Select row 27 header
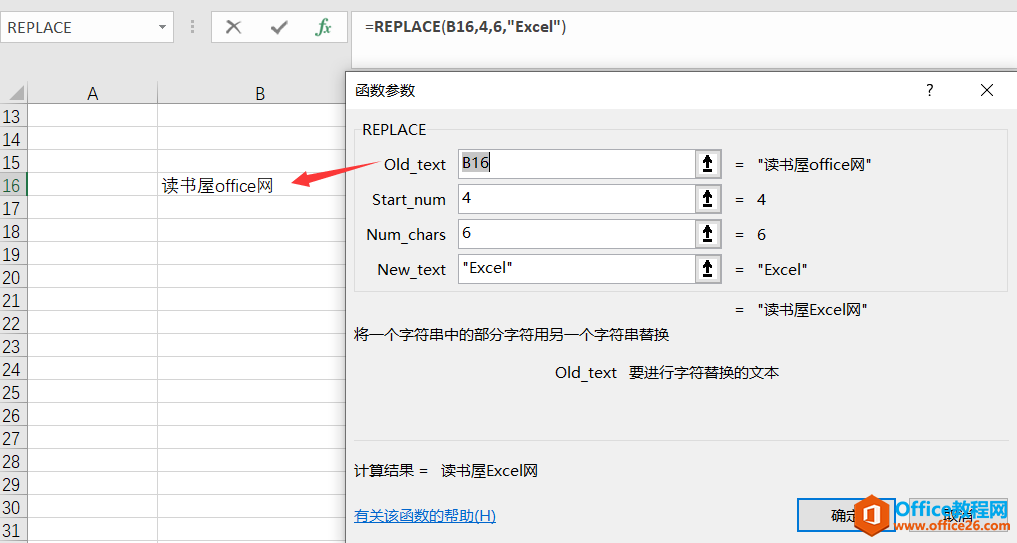The height and width of the screenshot is (543, 1017). click(x=13, y=439)
